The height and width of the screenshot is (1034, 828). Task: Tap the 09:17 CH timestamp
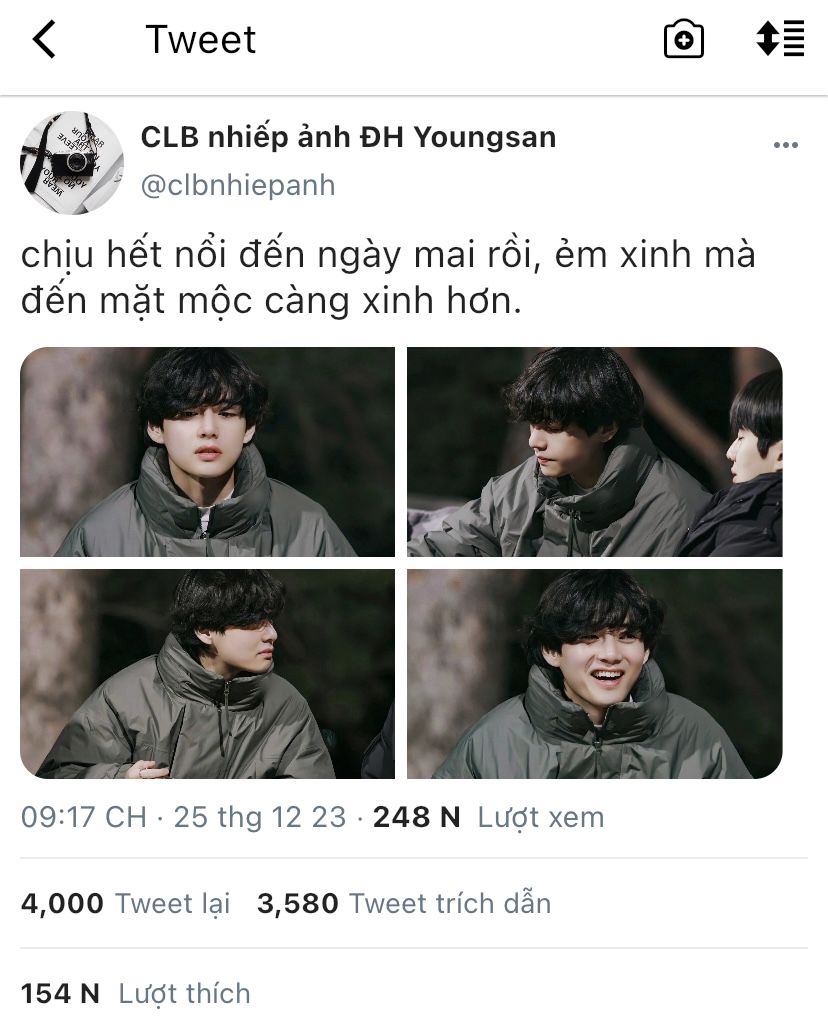coord(84,818)
